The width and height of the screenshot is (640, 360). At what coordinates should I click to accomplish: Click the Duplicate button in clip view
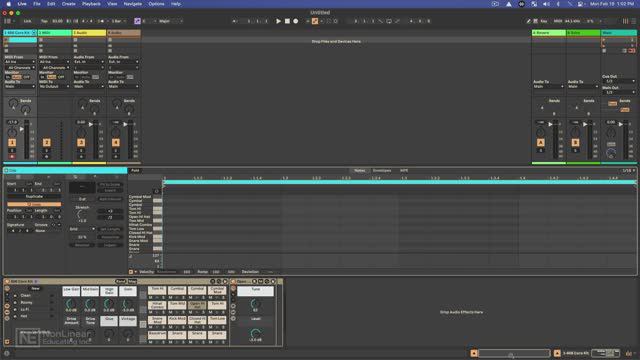(x=34, y=197)
